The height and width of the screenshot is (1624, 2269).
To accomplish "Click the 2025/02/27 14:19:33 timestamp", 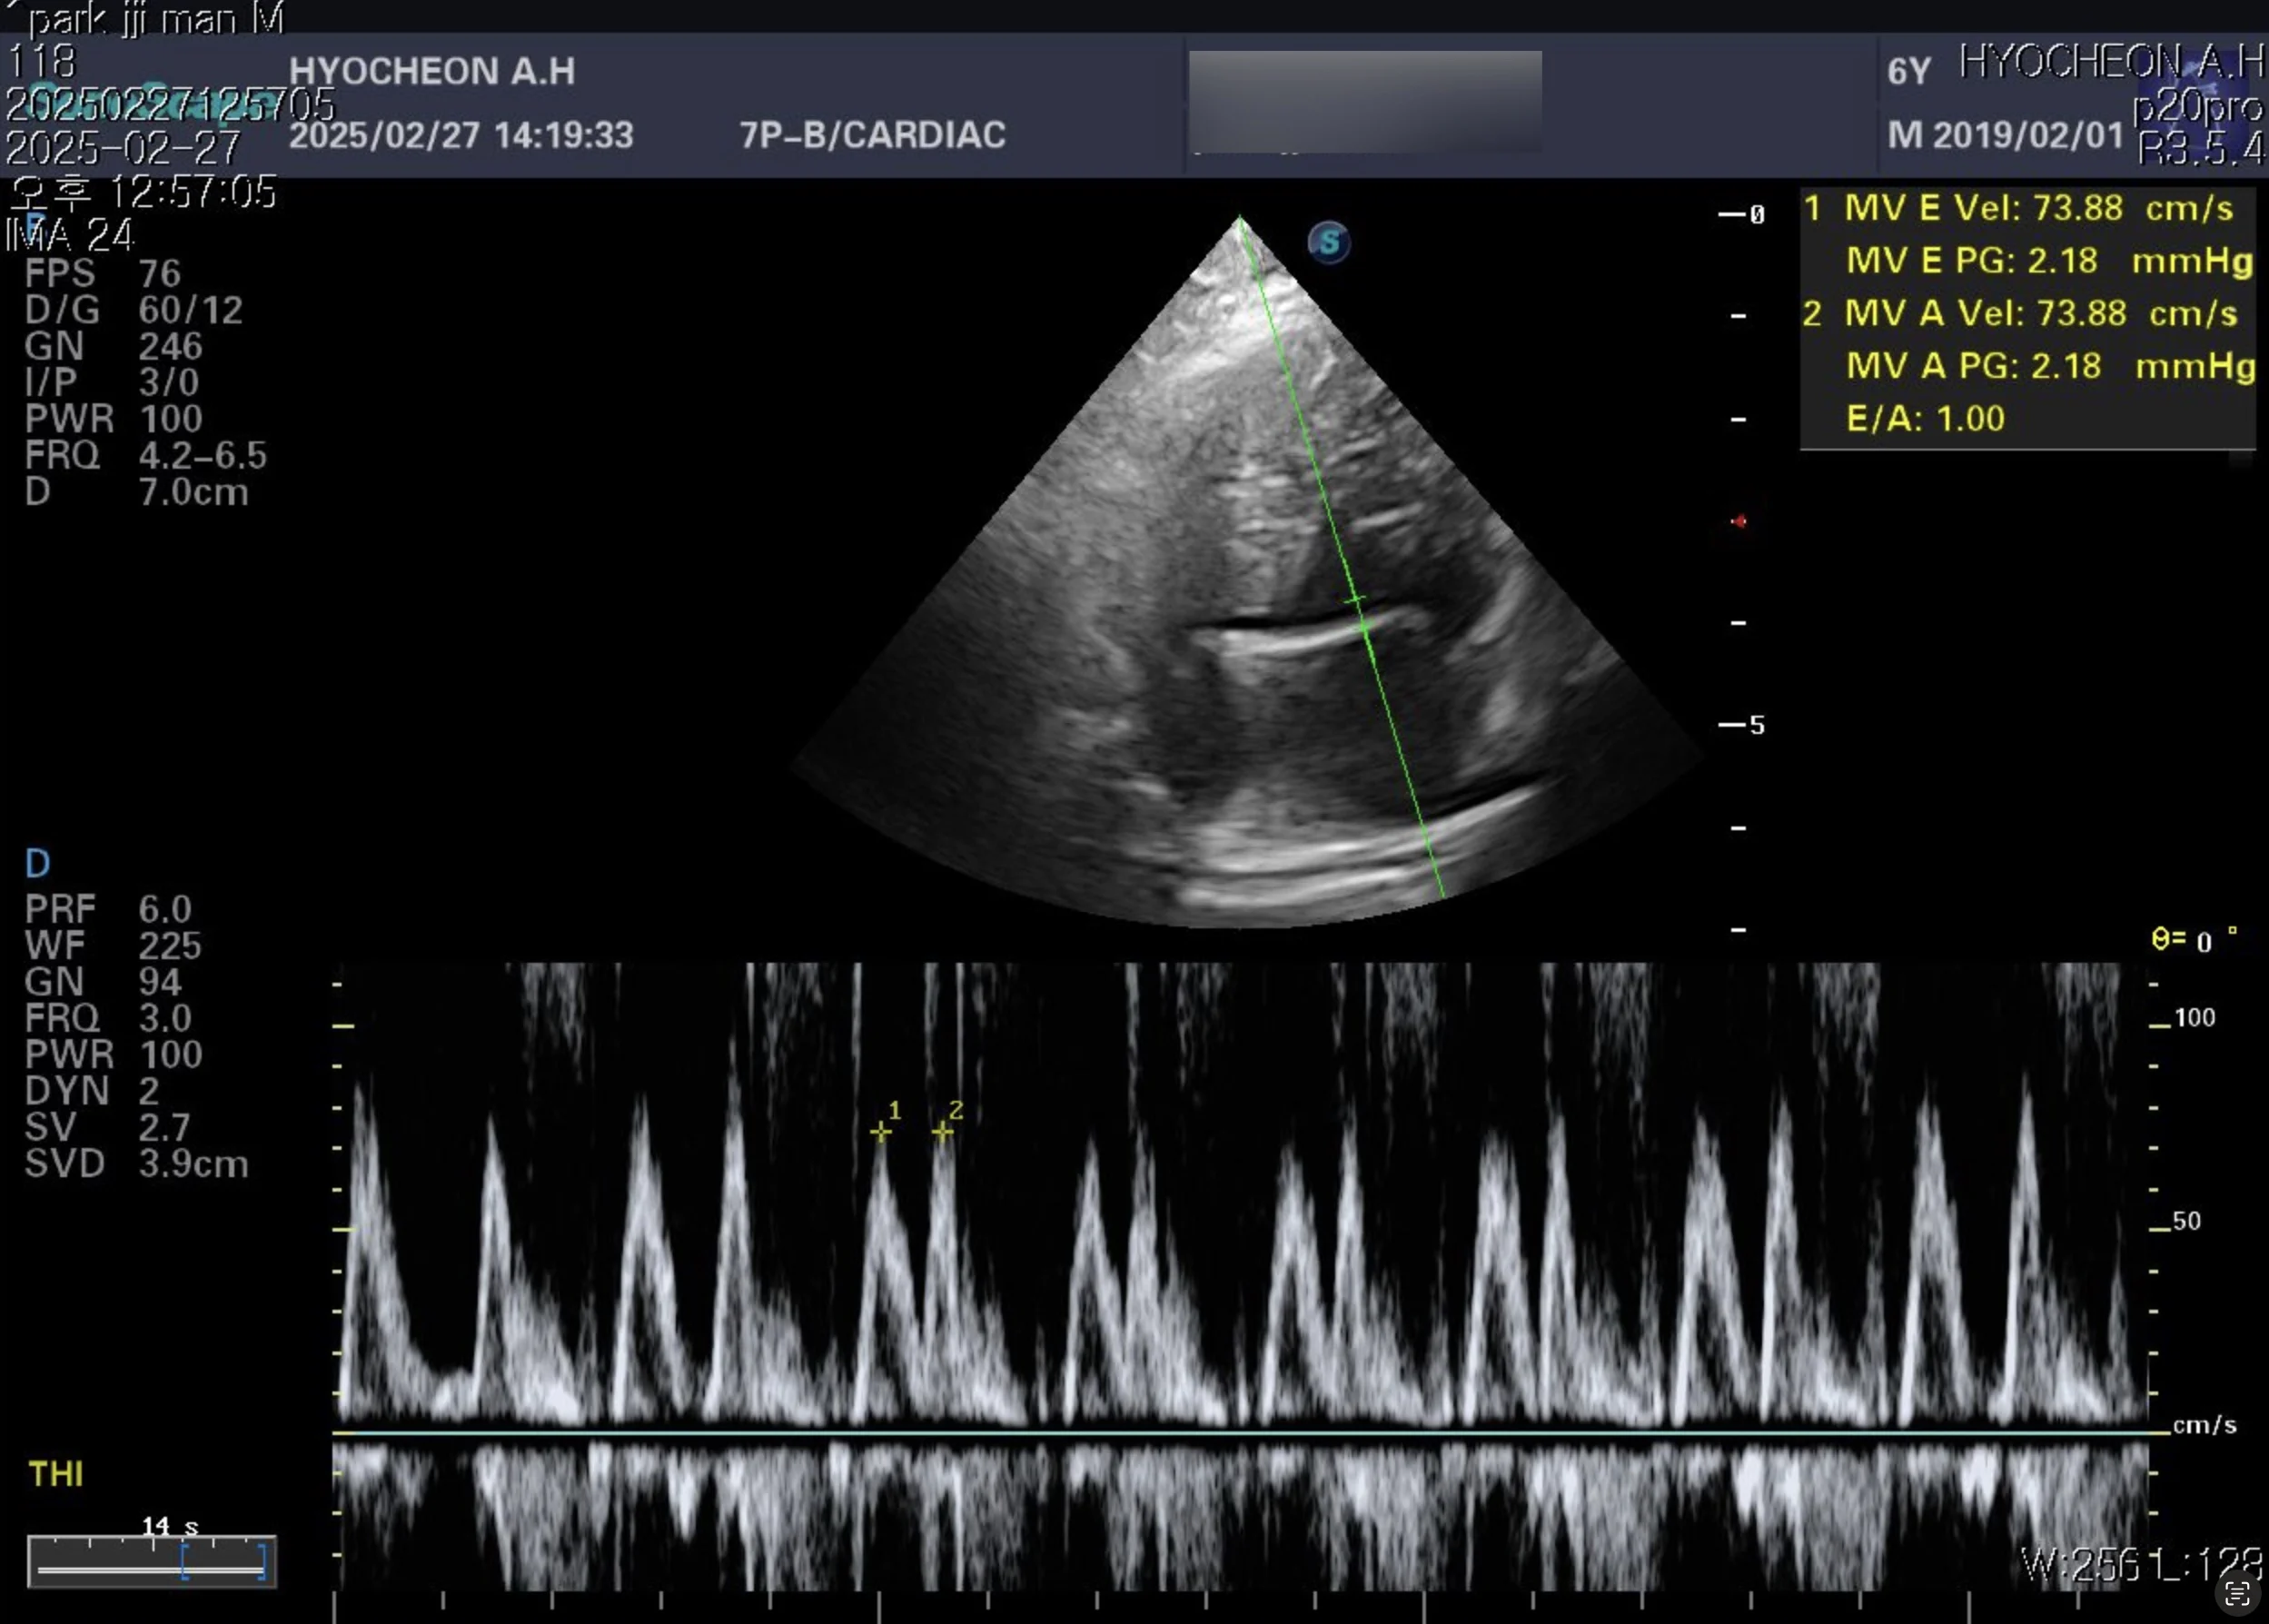I will pyautogui.click(x=461, y=135).
